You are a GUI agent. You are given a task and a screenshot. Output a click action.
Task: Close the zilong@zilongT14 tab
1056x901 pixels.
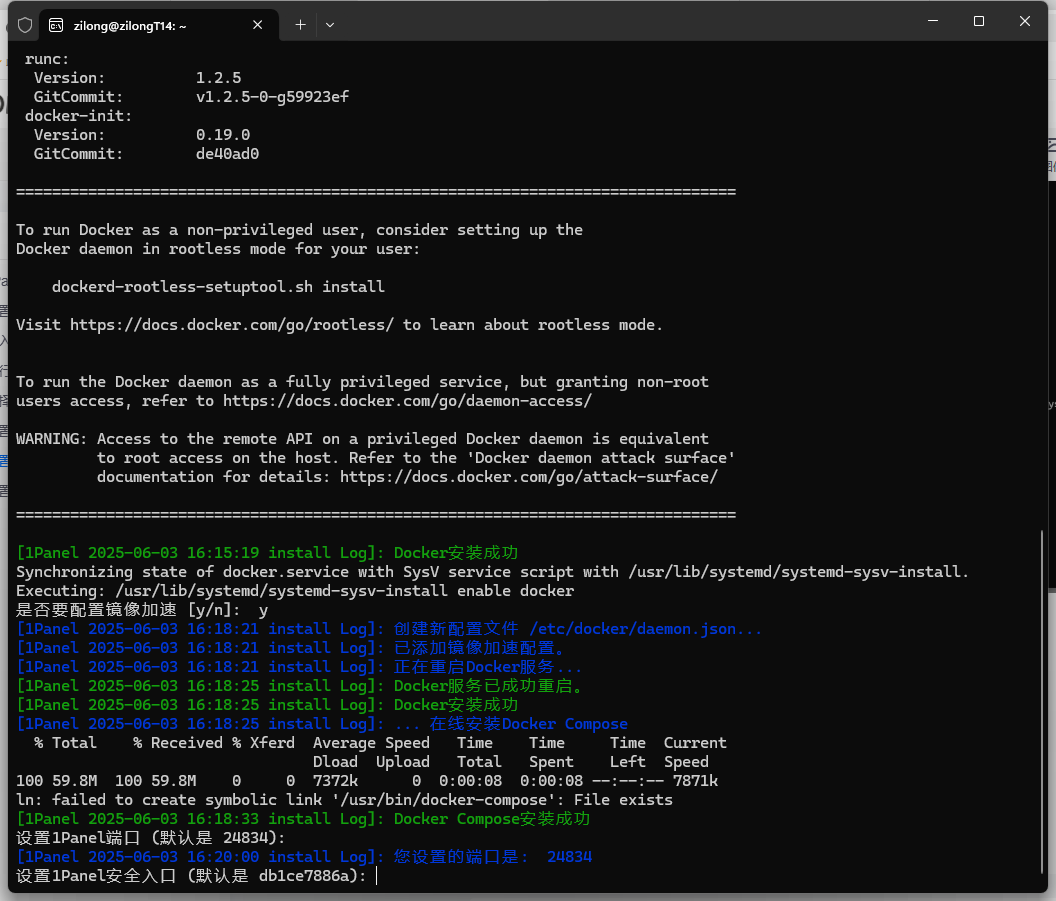(257, 25)
